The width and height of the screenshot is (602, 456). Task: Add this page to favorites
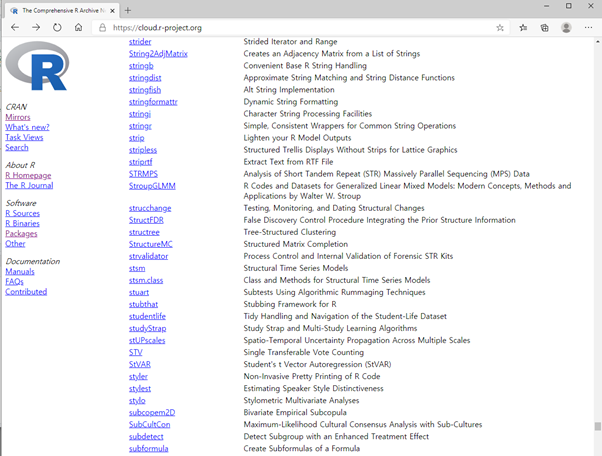tap(499, 28)
